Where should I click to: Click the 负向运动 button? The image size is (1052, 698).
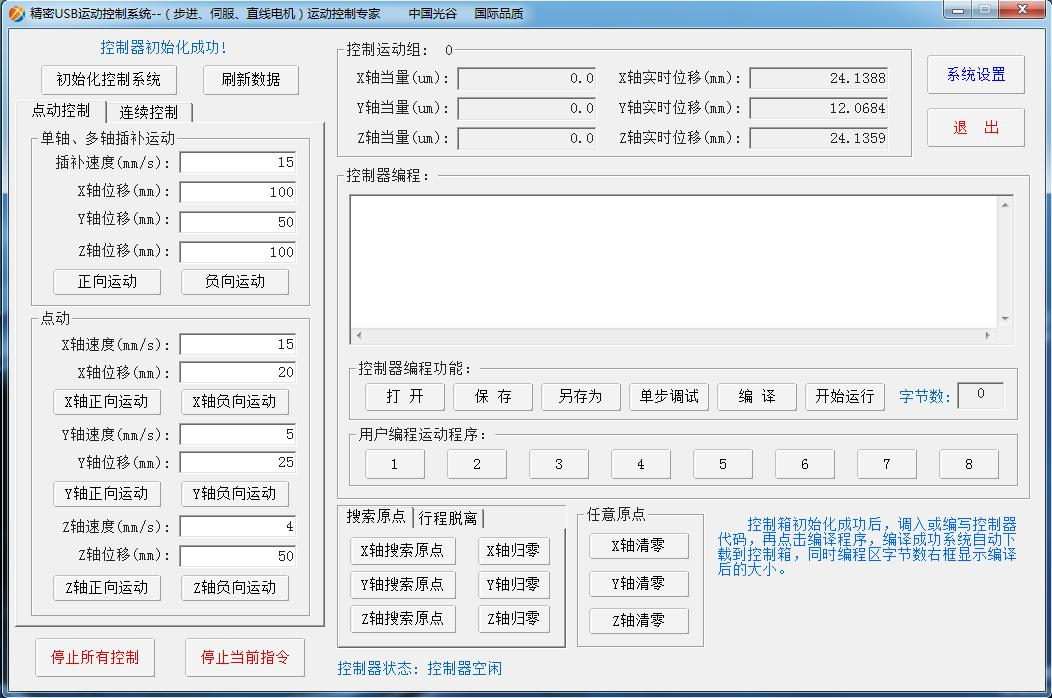pyautogui.click(x=235, y=282)
